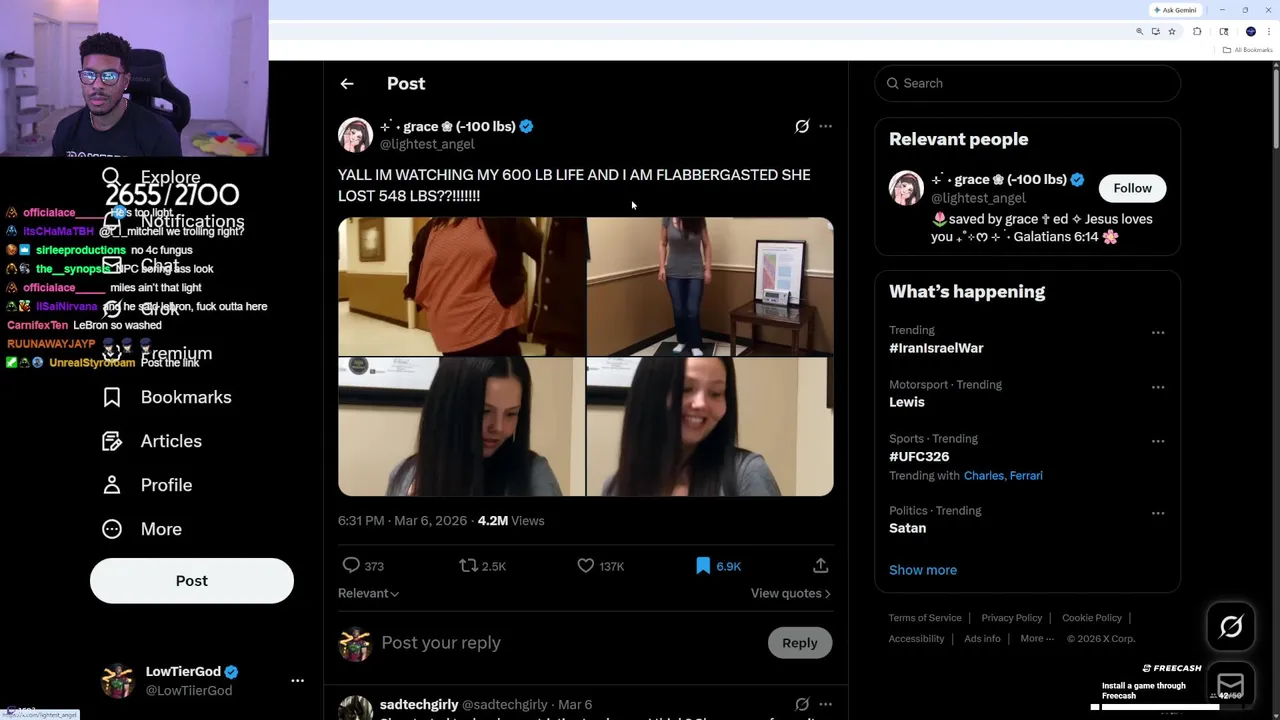This screenshot has height=720, width=1280.
Task: Click the sidebar Post button
Action: click(192, 581)
